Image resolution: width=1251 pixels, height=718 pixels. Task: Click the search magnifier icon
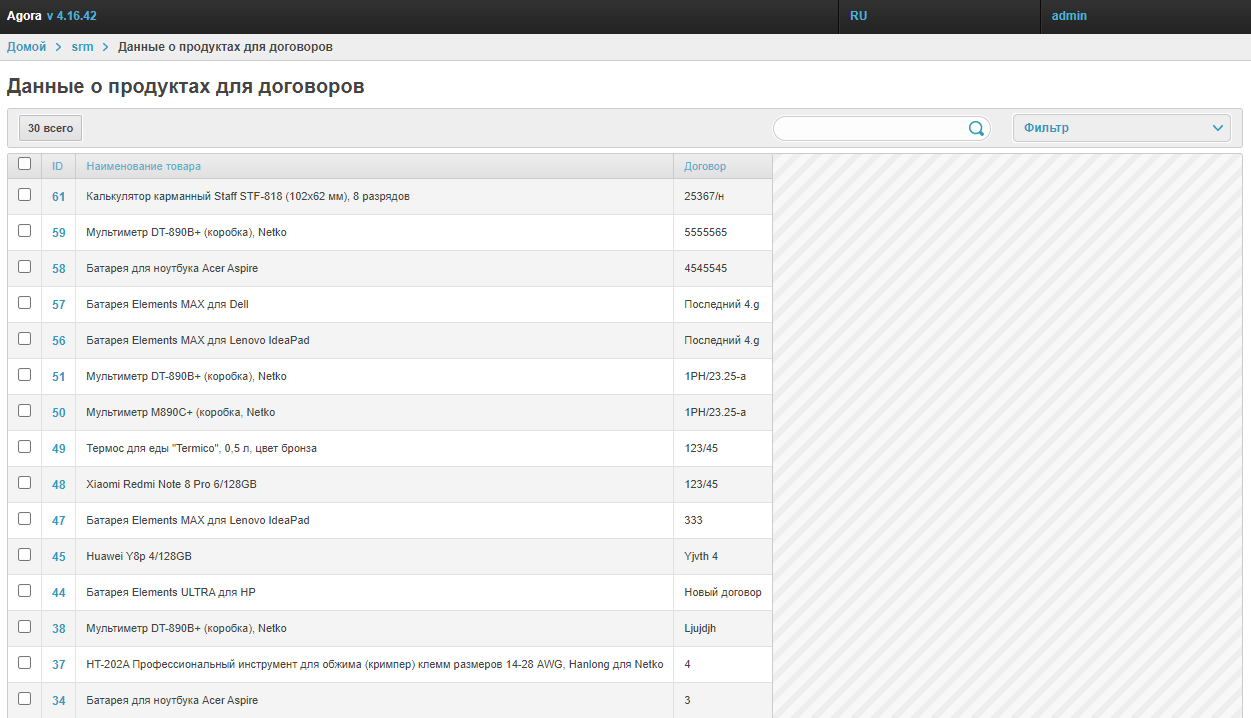976,128
